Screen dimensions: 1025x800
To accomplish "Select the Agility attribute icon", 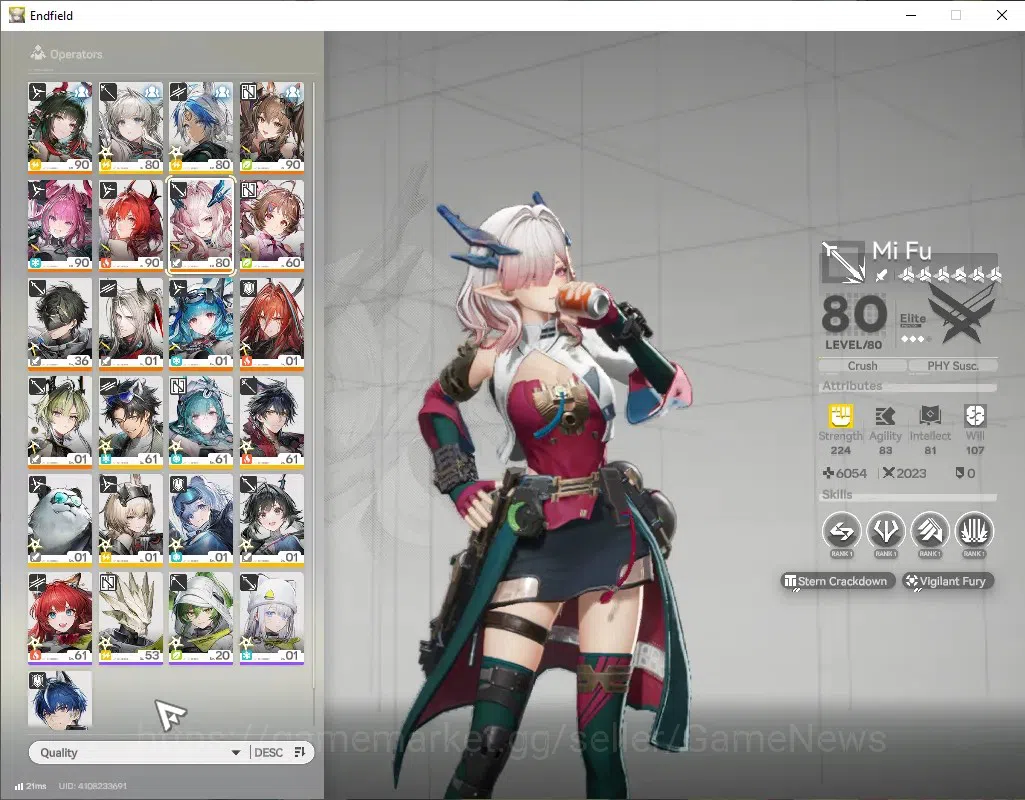I will pos(885,416).
